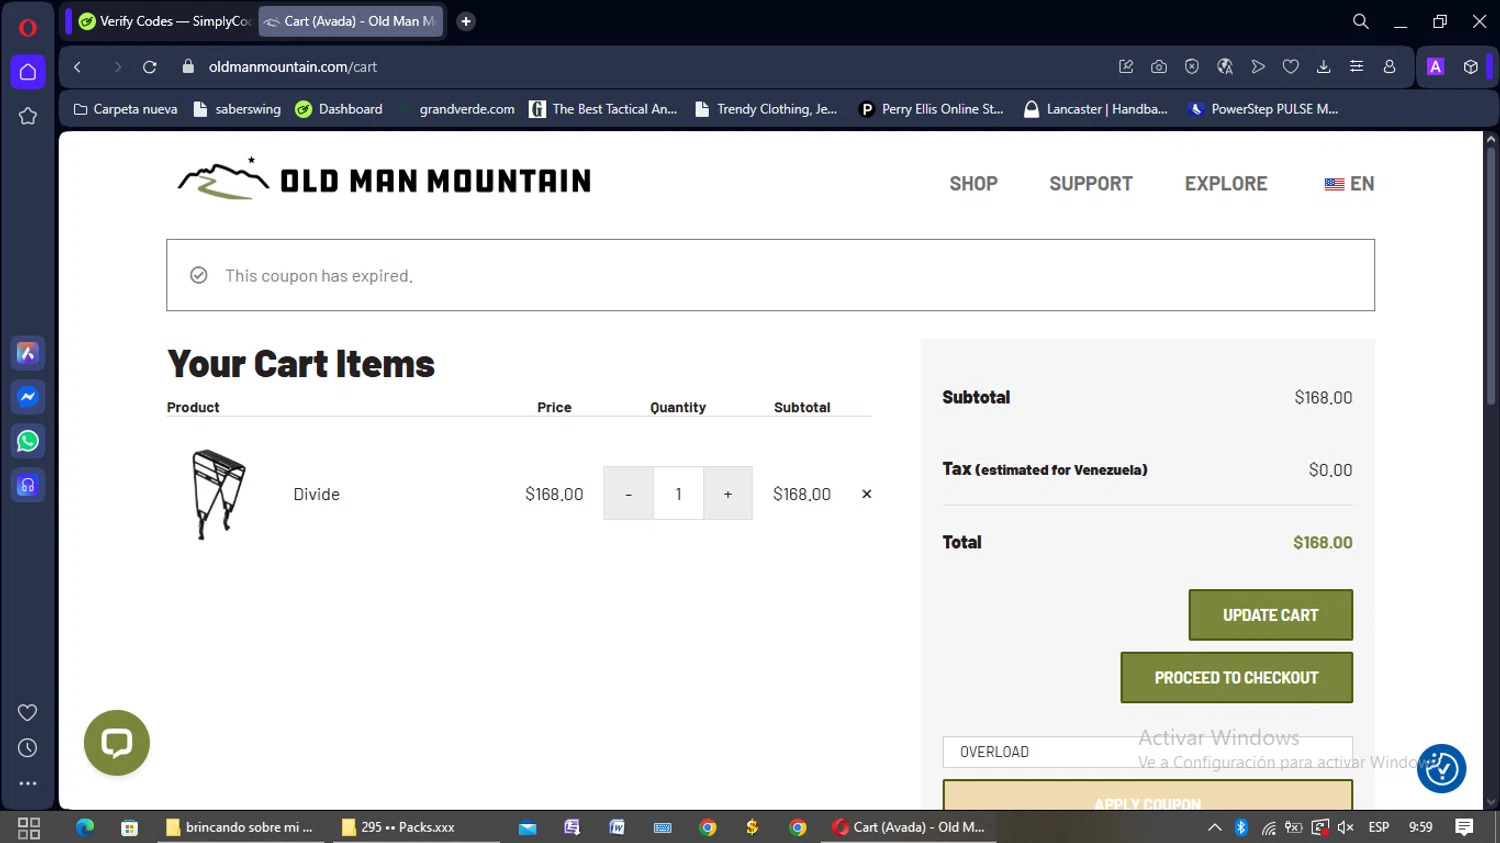The image size is (1500, 843).
Task: Click UPDATE CART button
Action: point(1271,615)
